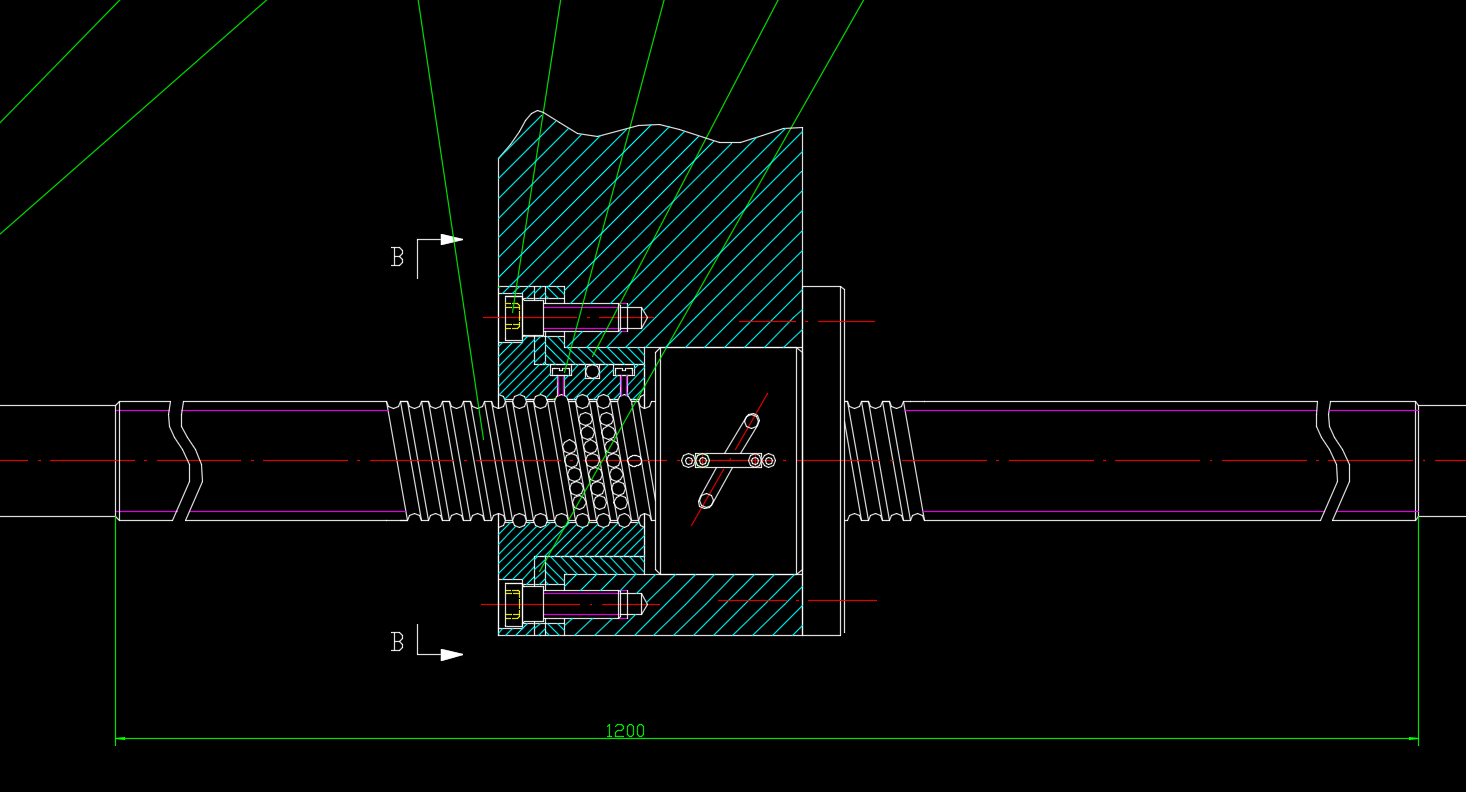Select the 1200 dimension text
Screen dimensions: 1466x792
625,731
